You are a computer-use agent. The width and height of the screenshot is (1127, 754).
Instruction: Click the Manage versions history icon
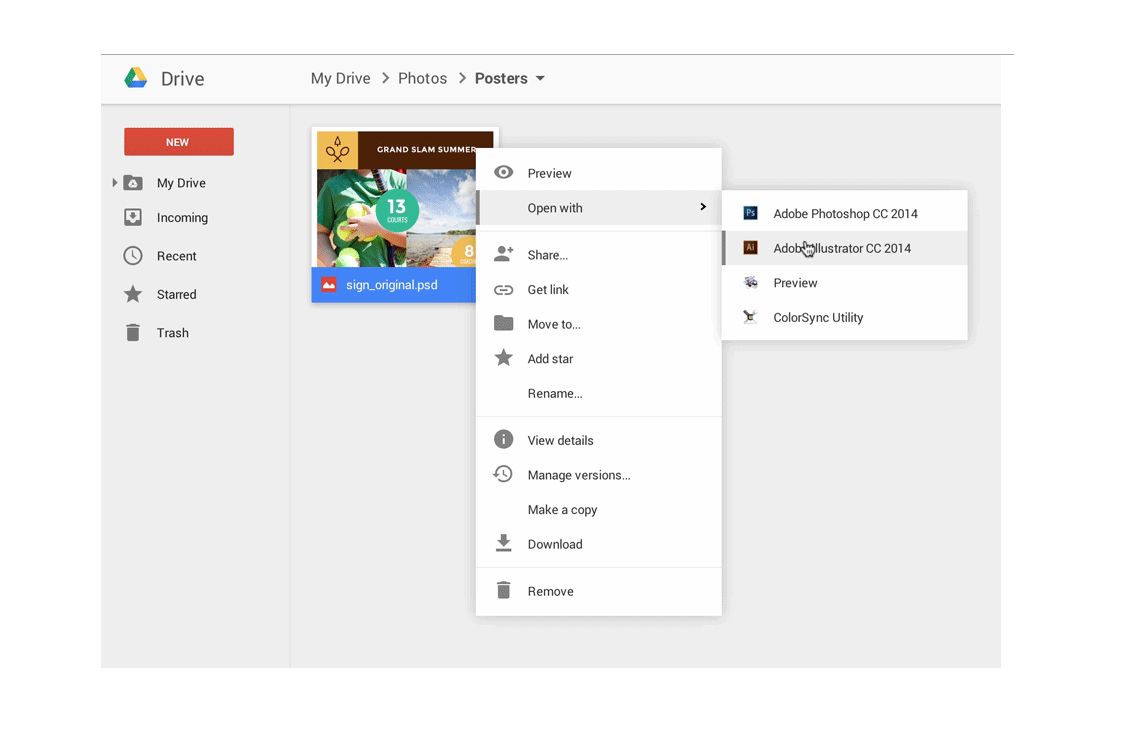pos(503,474)
